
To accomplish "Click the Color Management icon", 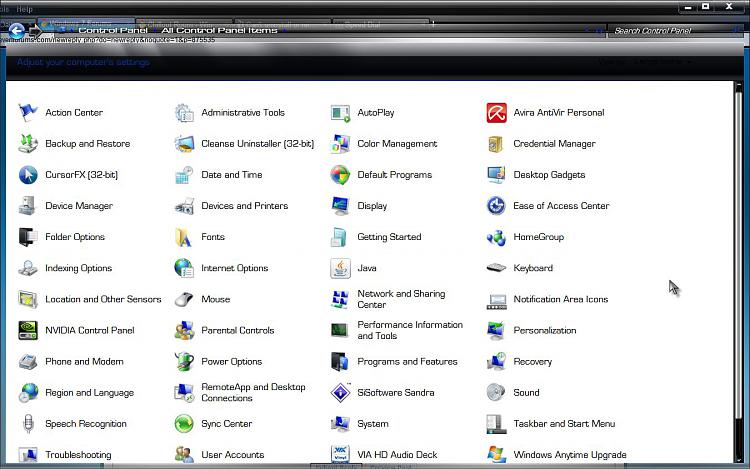I will (x=340, y=144).
